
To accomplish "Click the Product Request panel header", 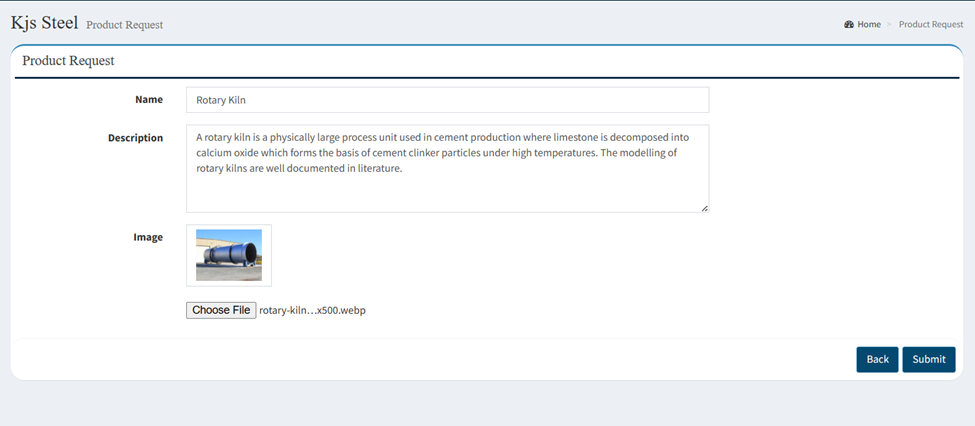I will tap(68, 61).
